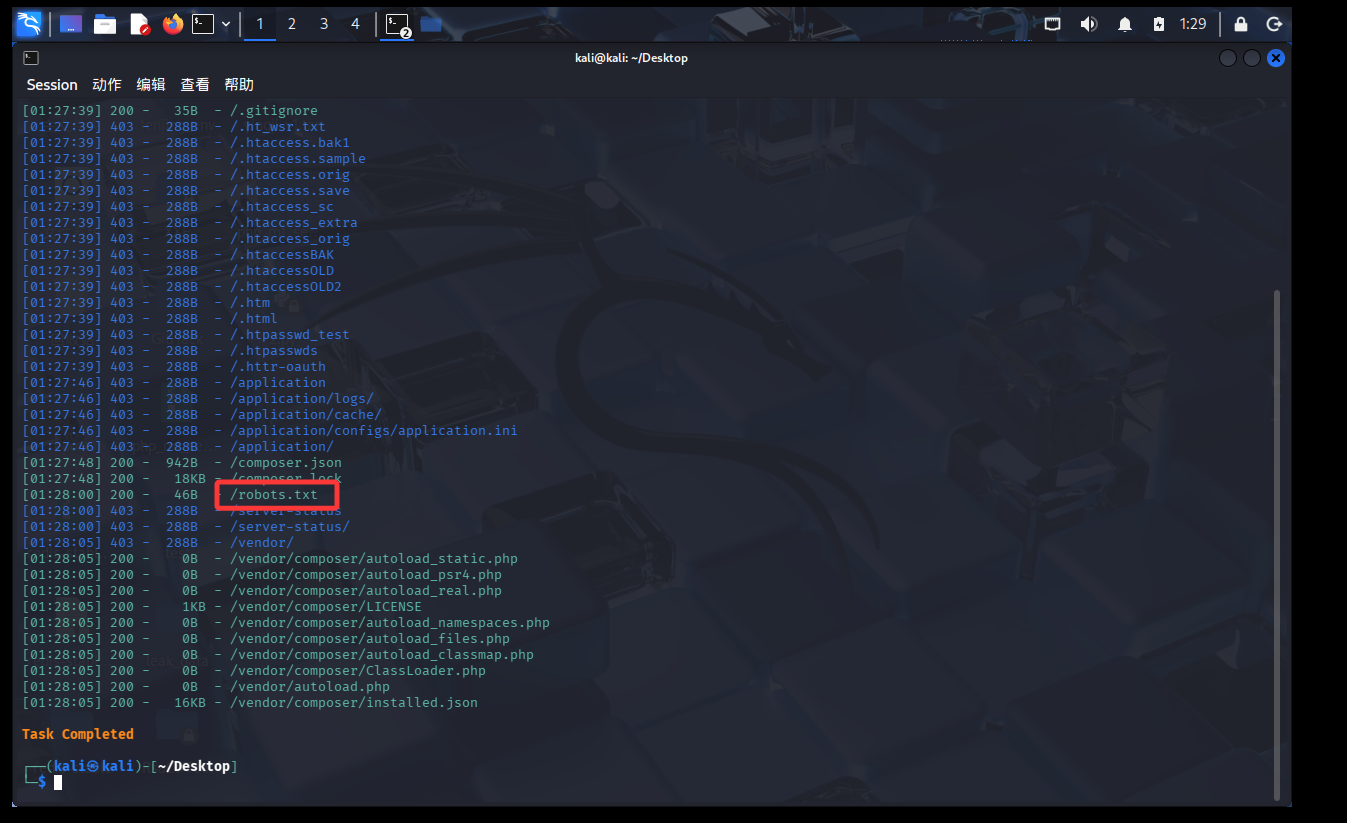Expand the terminal launcher dropdown arrow

pos(226,24)
